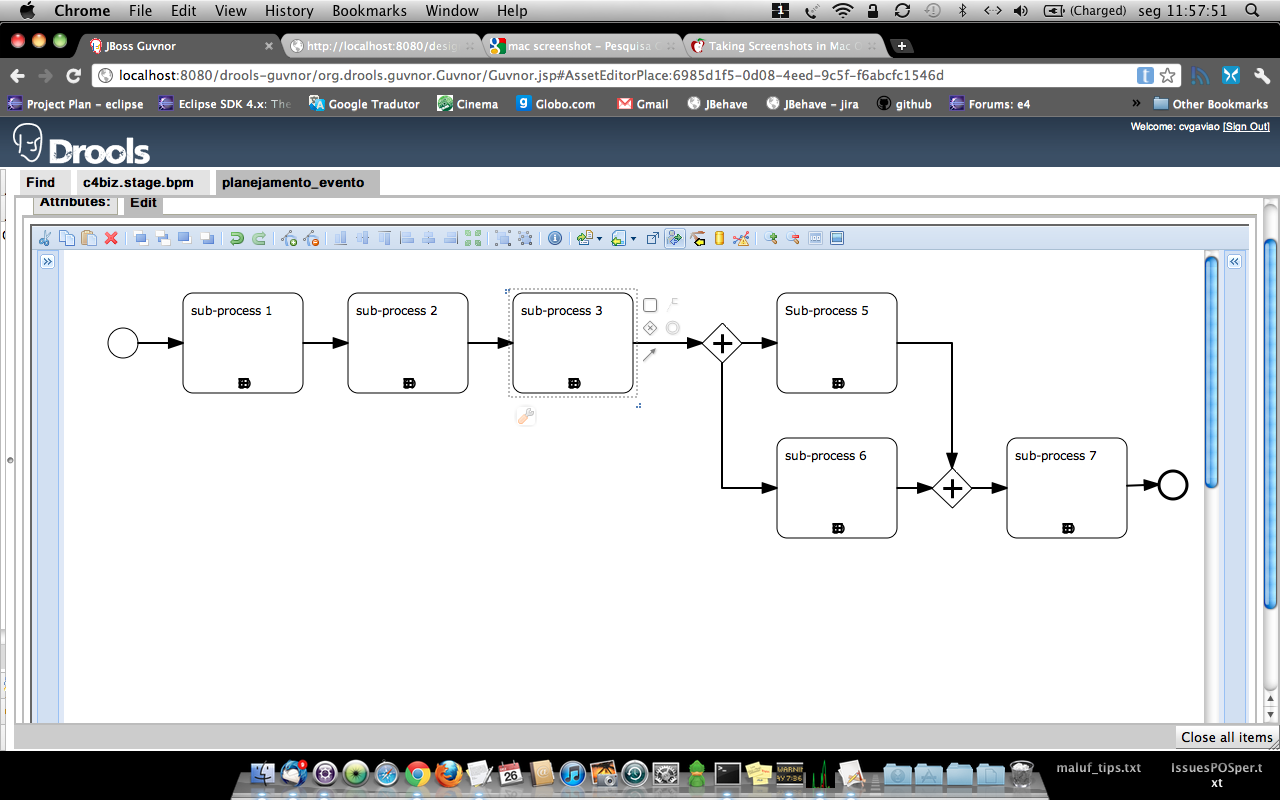Image resolution: width=1280 pixels, height=800 pixels.
Task: Open the dropdown arrow beside the import icon
Action: [633, 239]
